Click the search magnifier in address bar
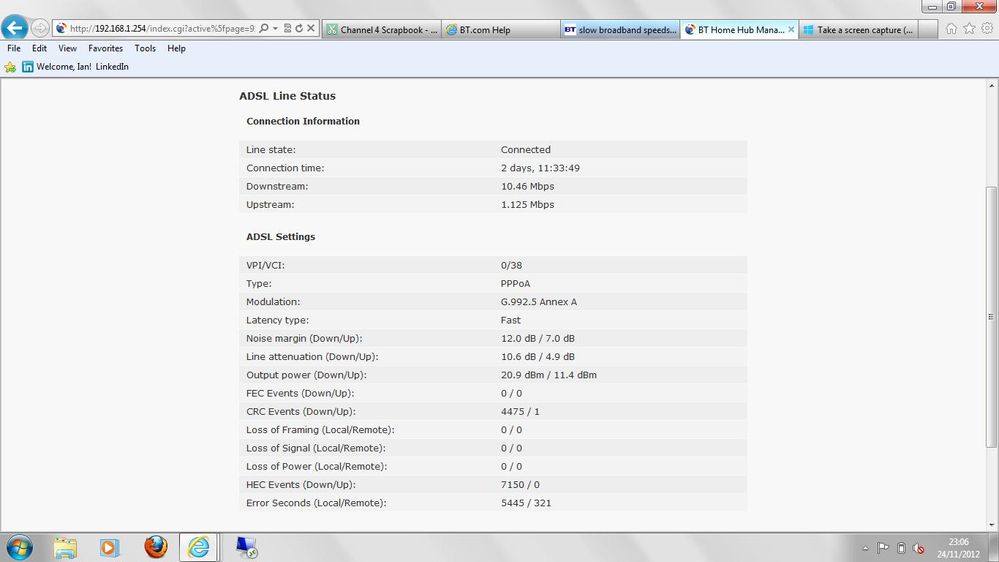 [264, 29]
